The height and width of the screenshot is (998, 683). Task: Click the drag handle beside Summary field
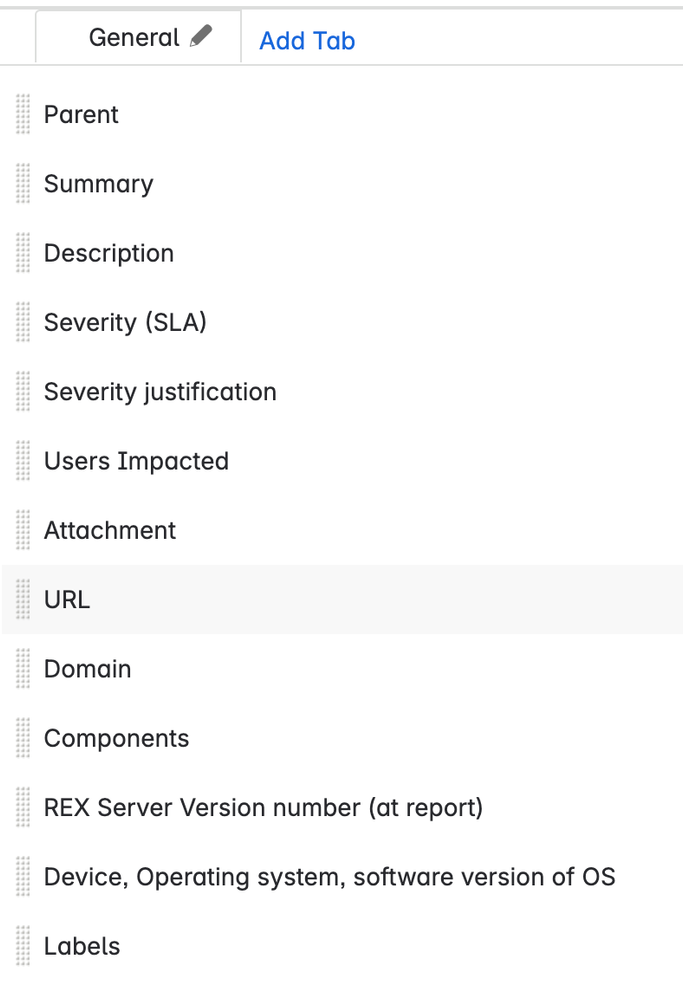(x=21, y=184)
